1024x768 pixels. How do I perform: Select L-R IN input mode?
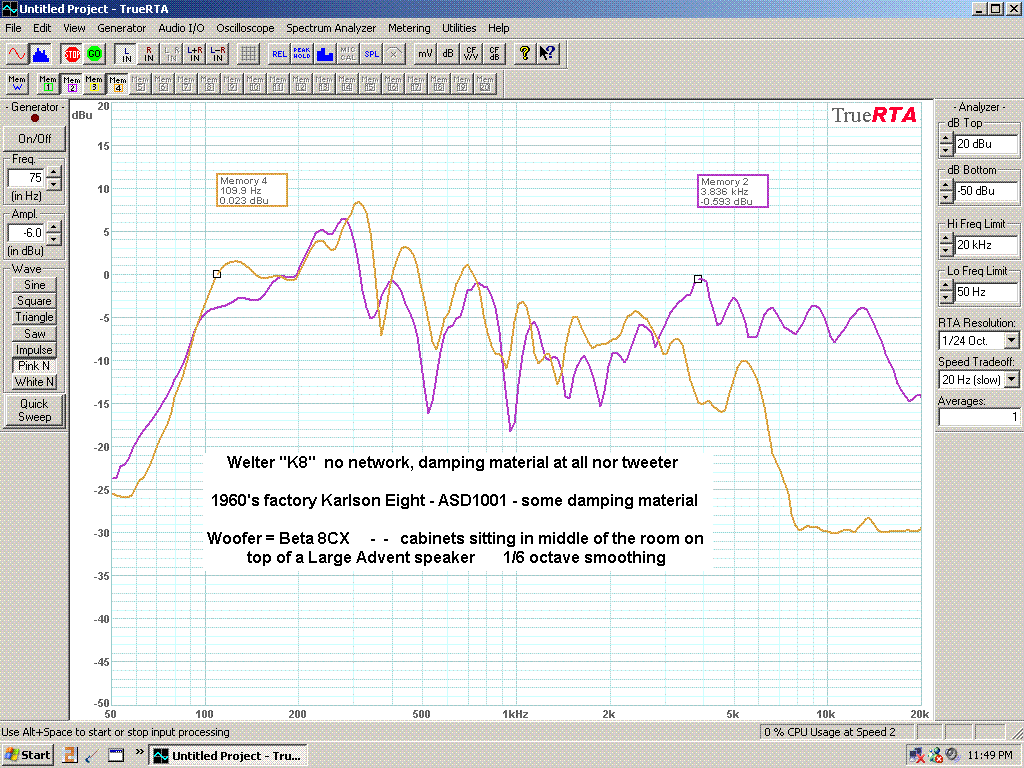pyautogui.click(x=217, y=54)
